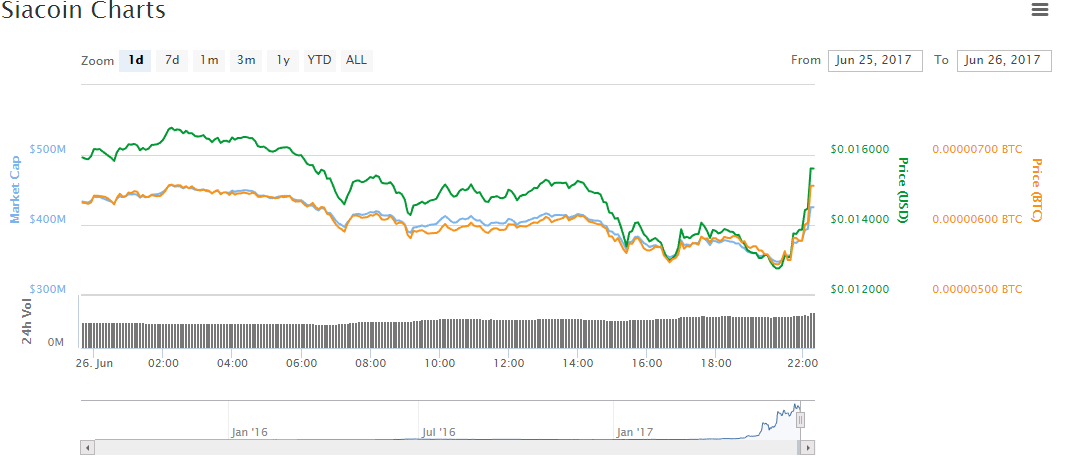The image size is (1082, 458).
Task: Click the Siacoin Charts heading
Action: [83, 11]
